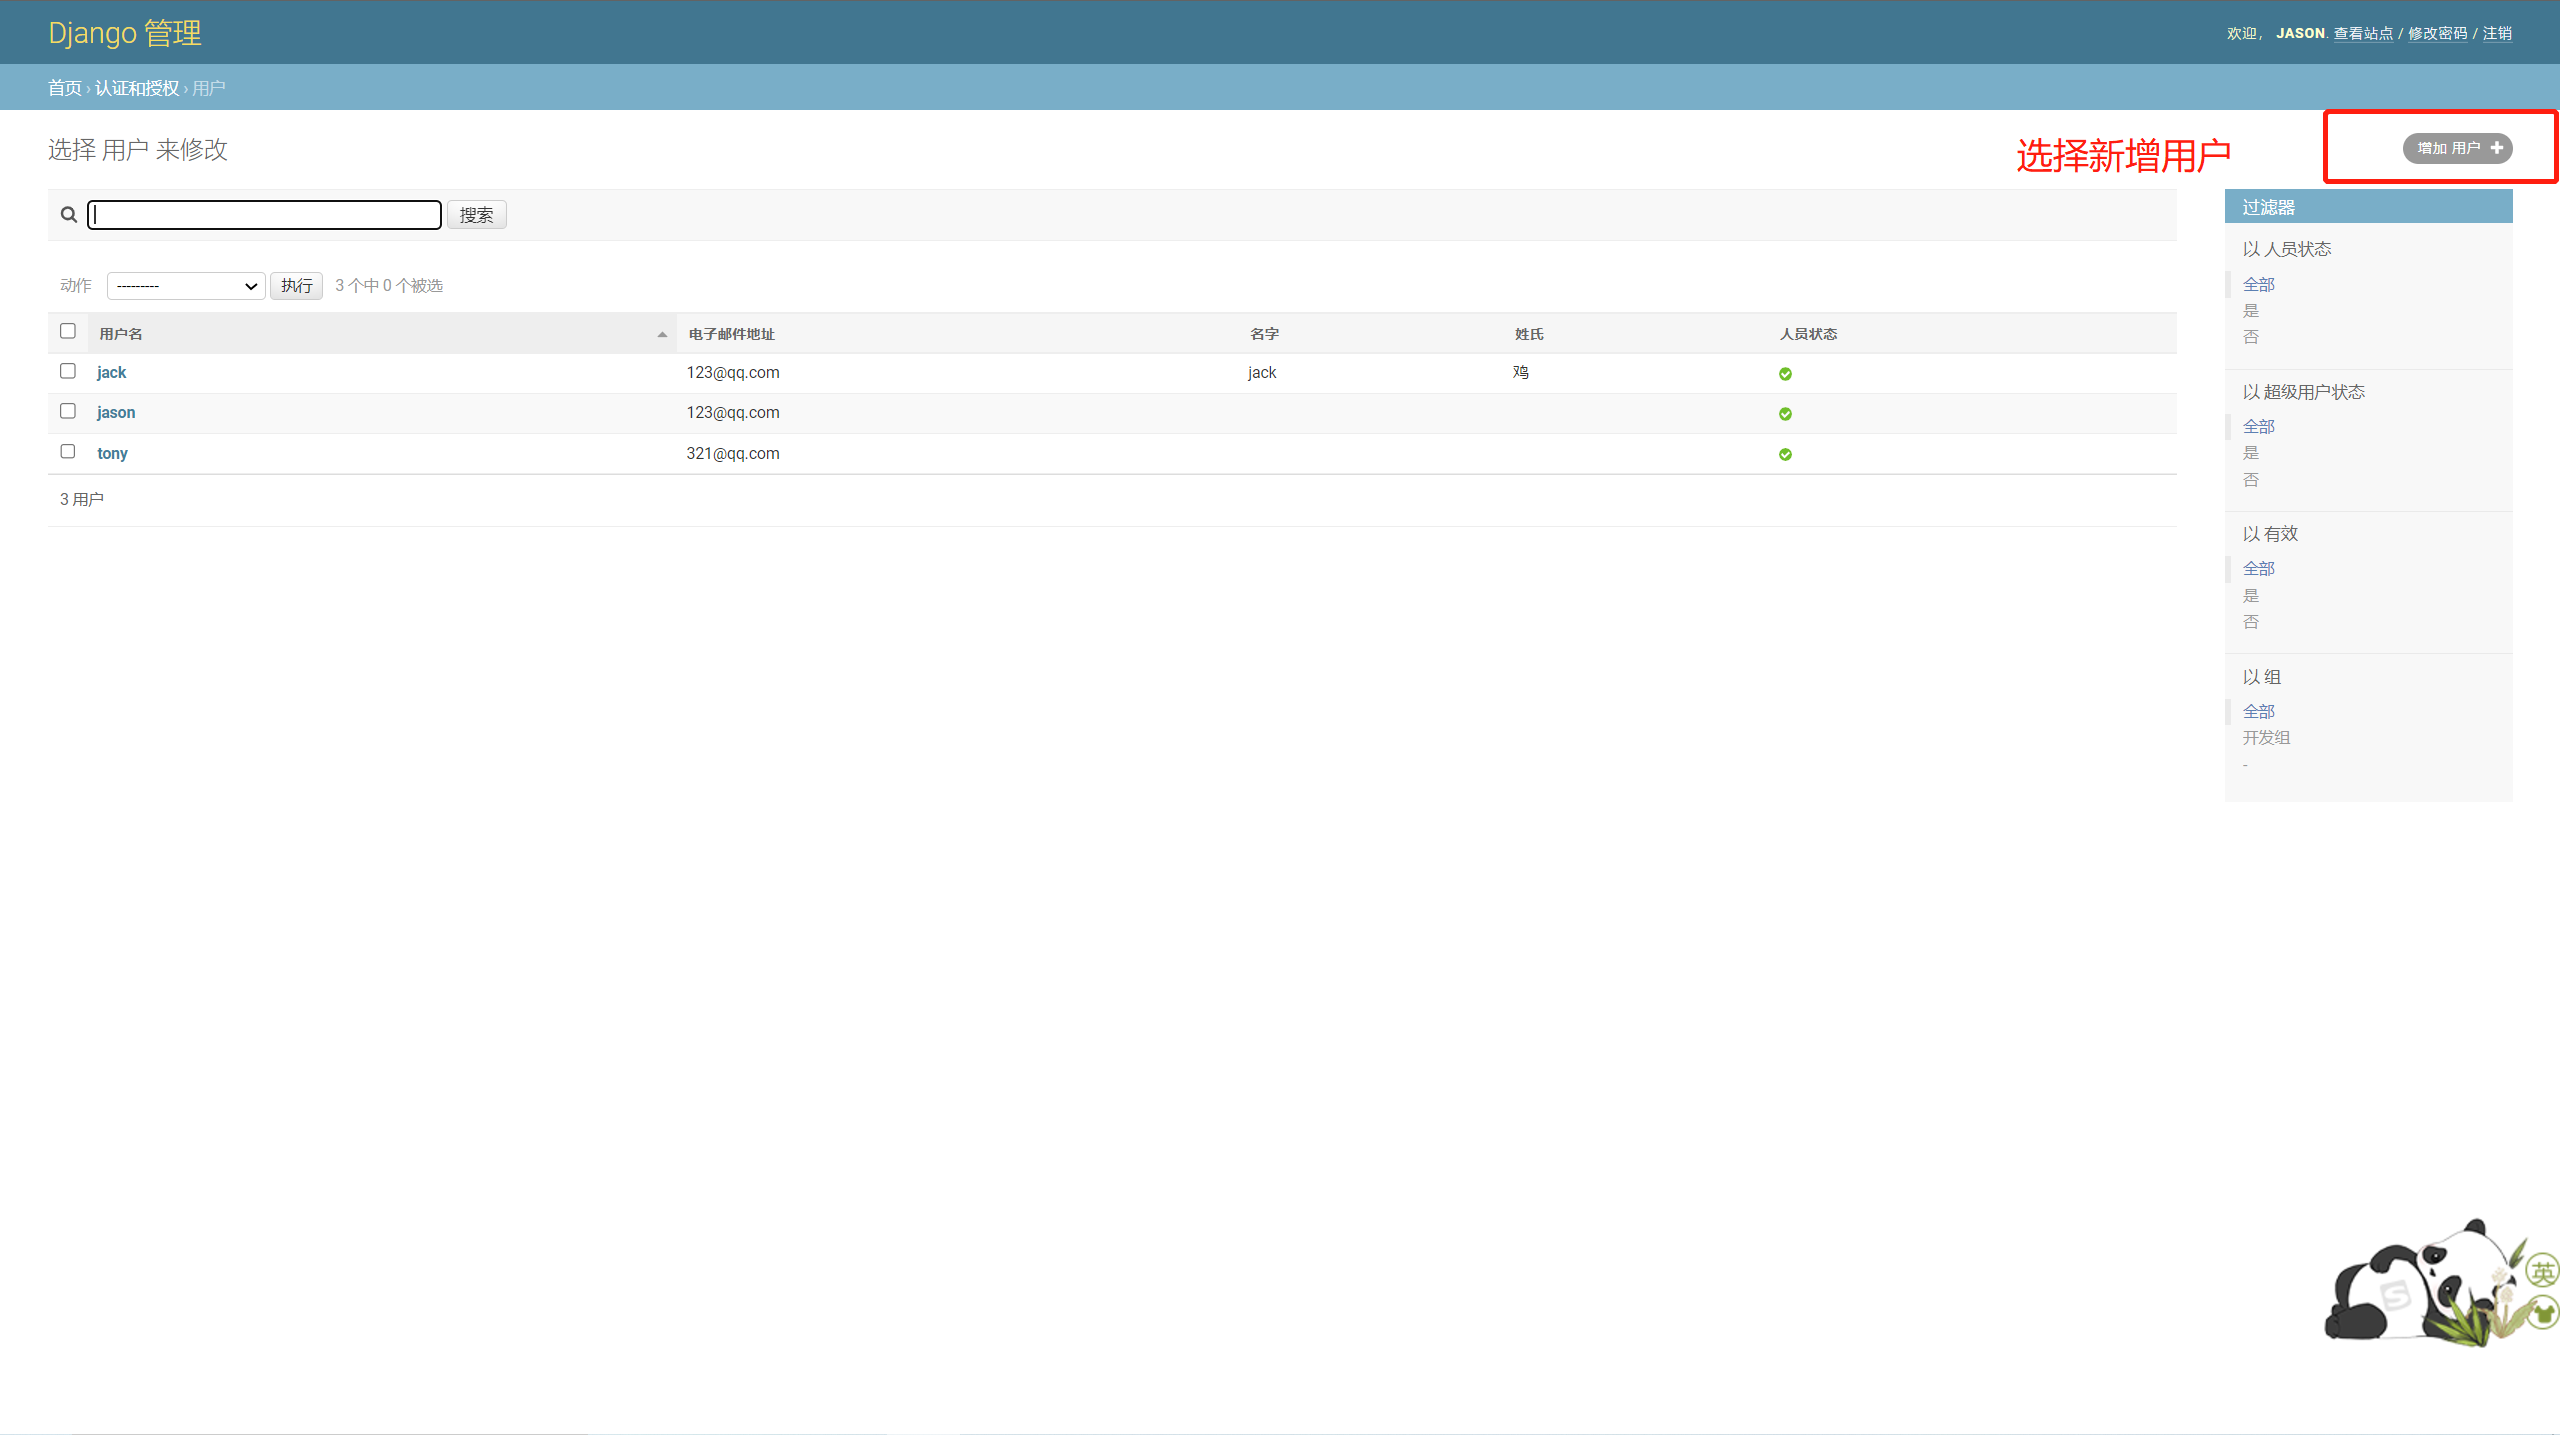Open 认证和授权 breadcrumb link
The image size is (2560, 1435).
(x=137, y=88)
